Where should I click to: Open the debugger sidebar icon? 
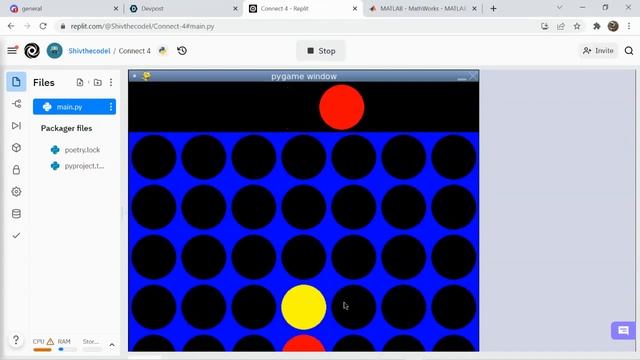[16, 126]
